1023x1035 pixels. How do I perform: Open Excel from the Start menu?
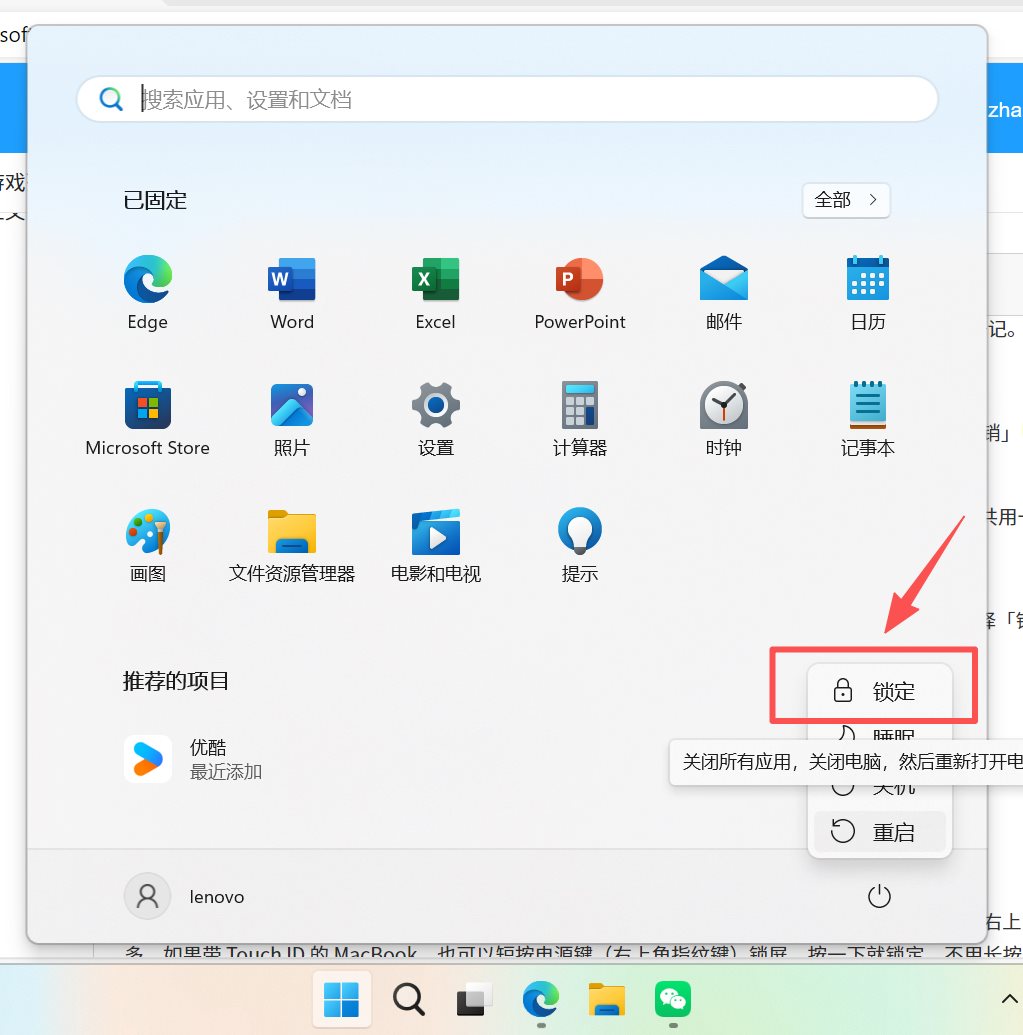click(436, 292)
